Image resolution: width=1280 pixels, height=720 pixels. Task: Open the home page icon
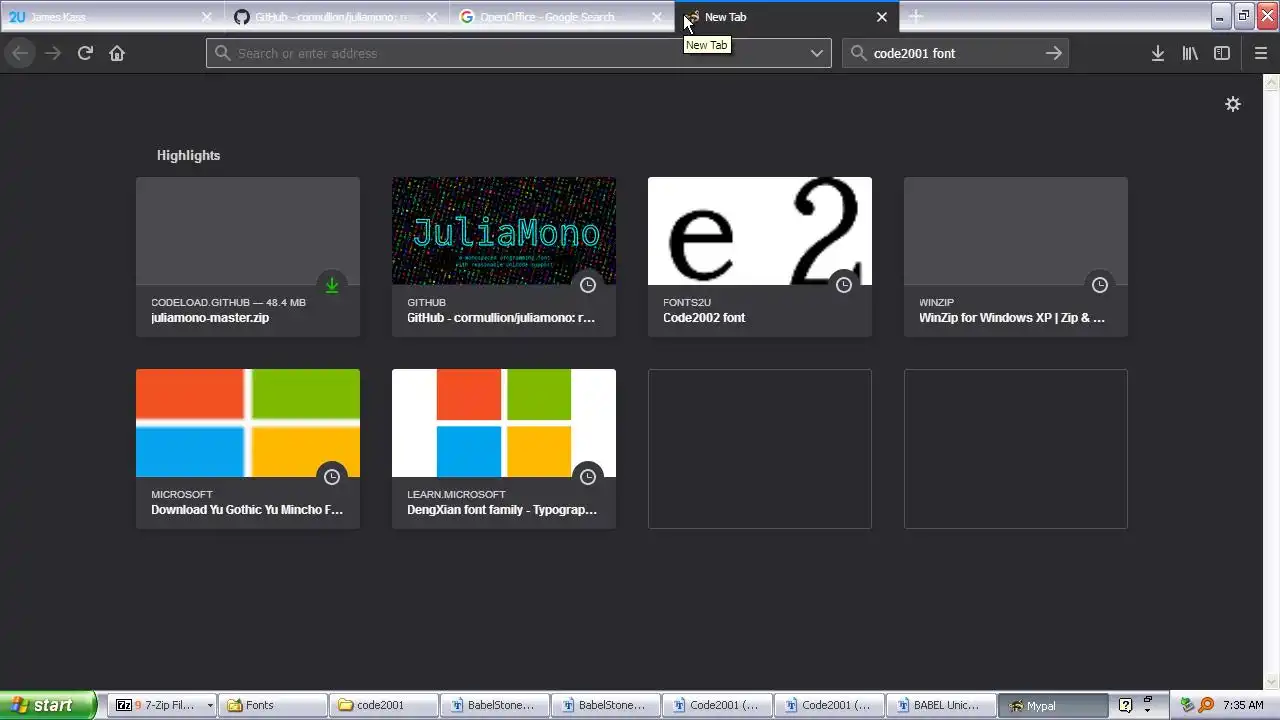pos(117,53)
